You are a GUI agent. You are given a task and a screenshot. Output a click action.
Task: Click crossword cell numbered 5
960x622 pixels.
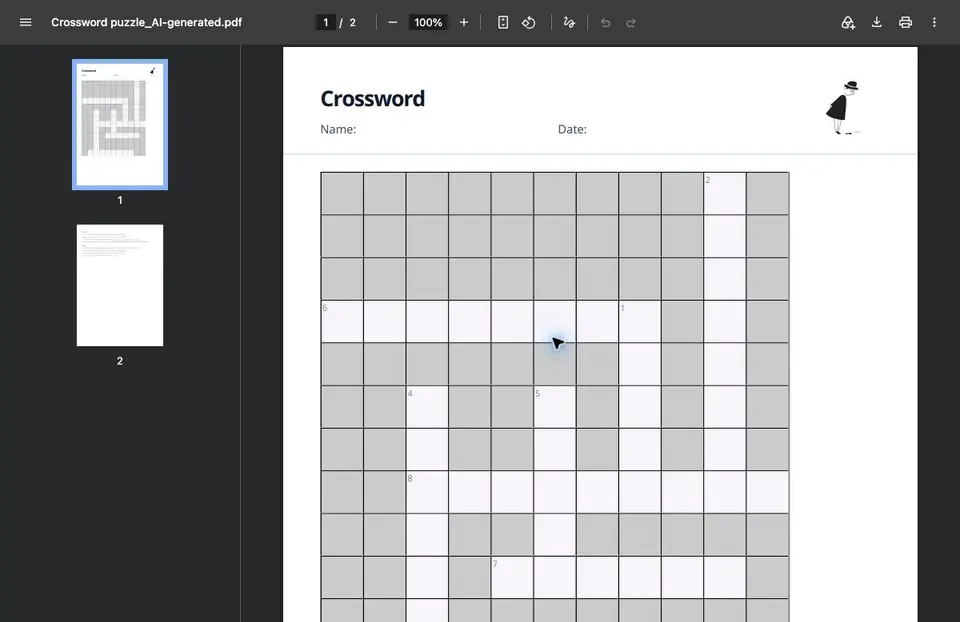click(555, 407)
